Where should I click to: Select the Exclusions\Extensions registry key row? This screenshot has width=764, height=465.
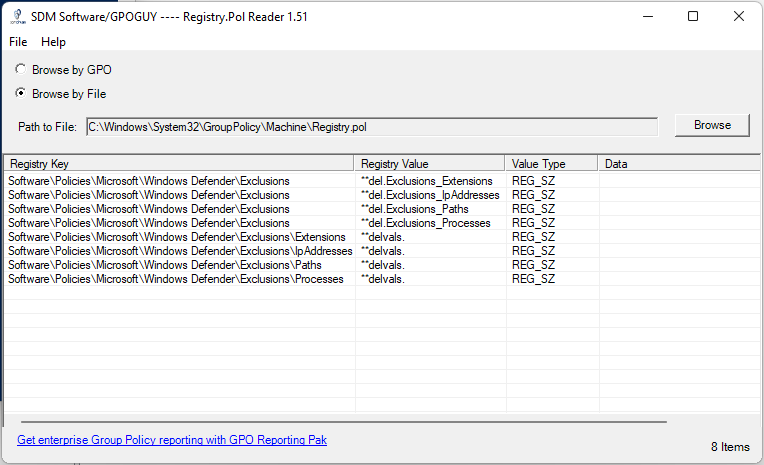point(176,237)
